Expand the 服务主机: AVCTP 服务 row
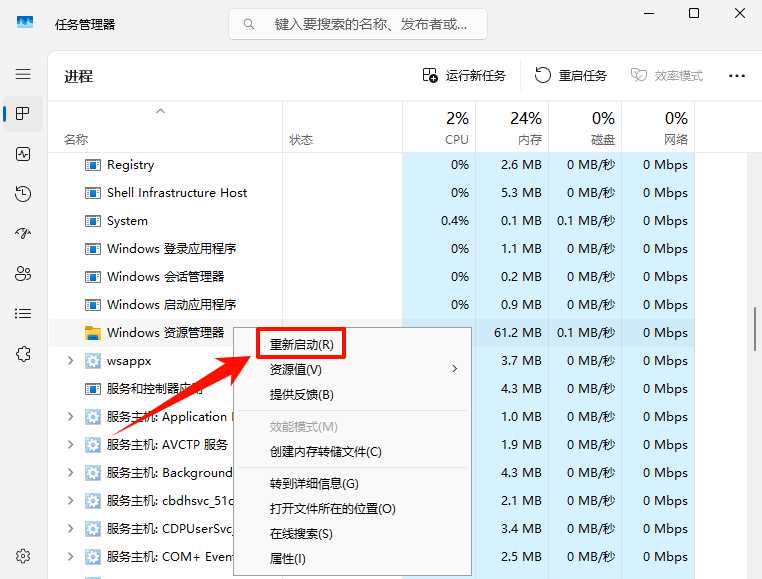The height and width of the screenshot is (579, 762). click(x=70, y=444)
